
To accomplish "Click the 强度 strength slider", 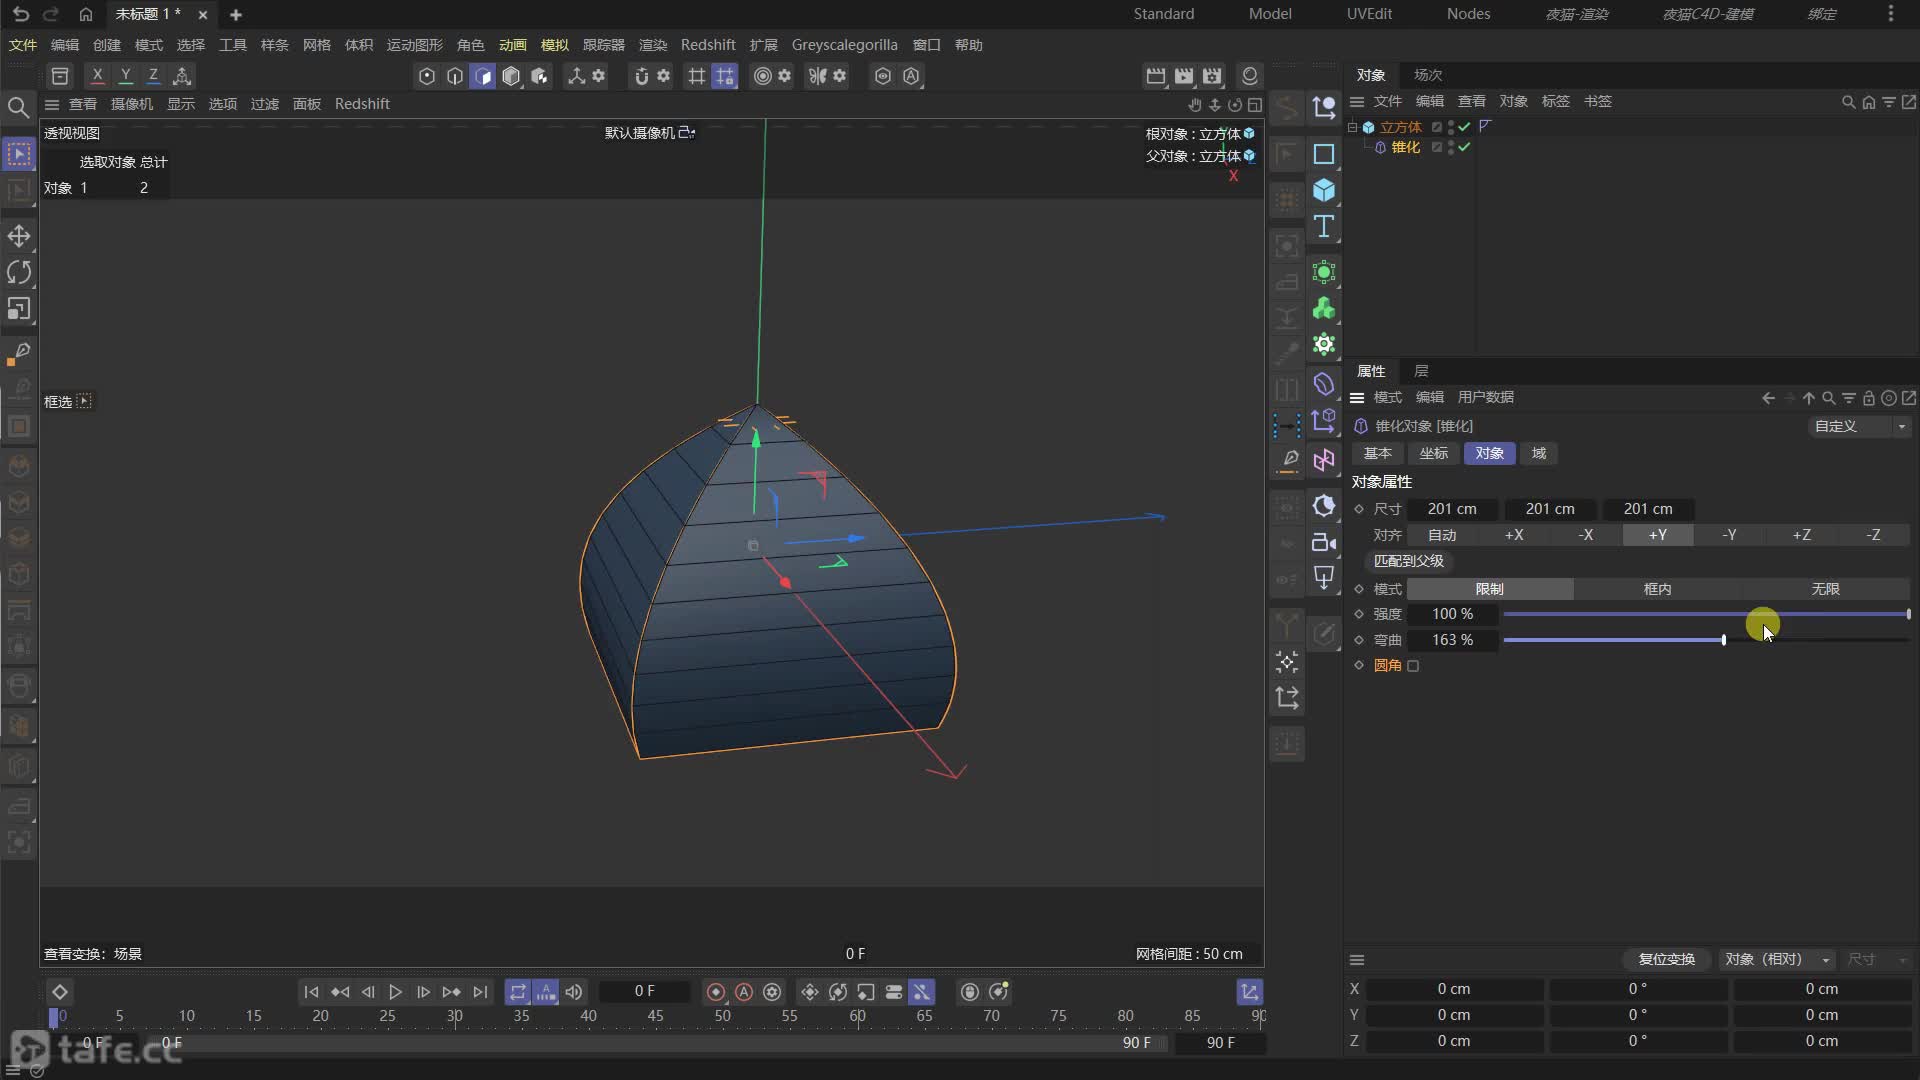I will (1706, 614).
